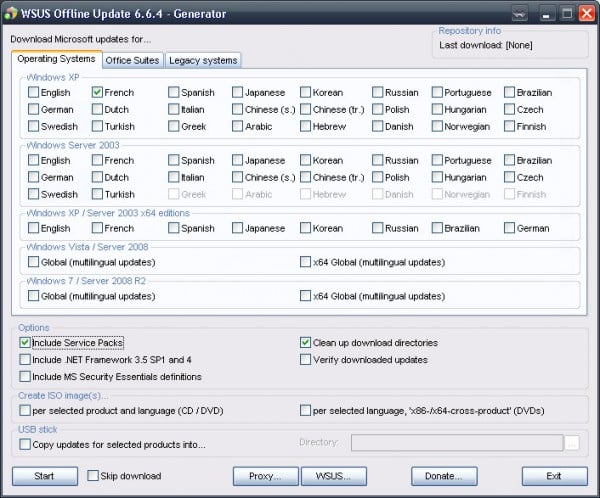Check Arabic under Windows XP
Screen dimensions: 600x498
[237, 126]
